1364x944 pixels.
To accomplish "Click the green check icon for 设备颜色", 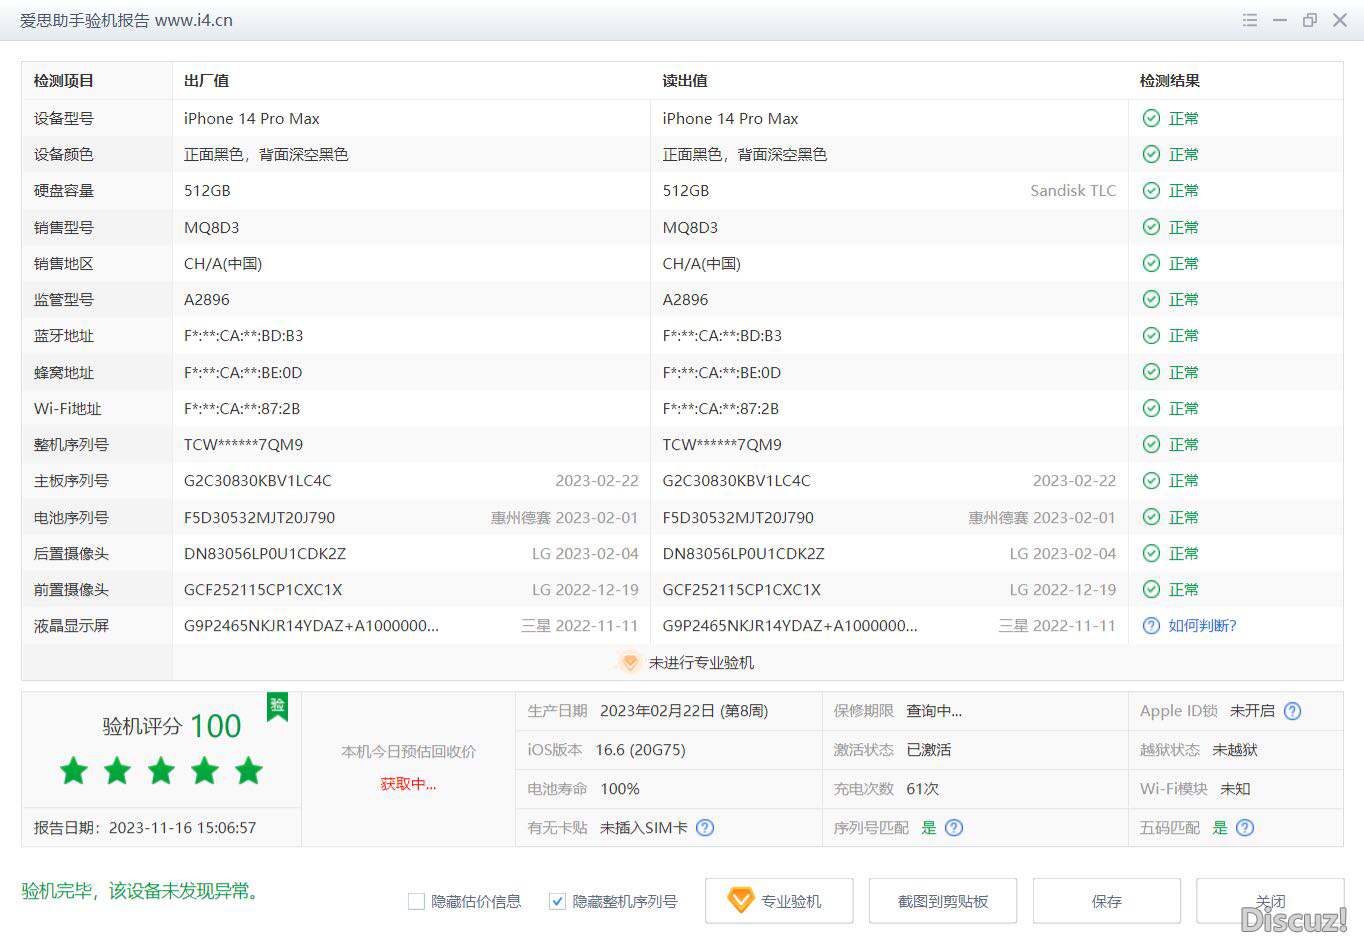I will [x=1151, y=154].
